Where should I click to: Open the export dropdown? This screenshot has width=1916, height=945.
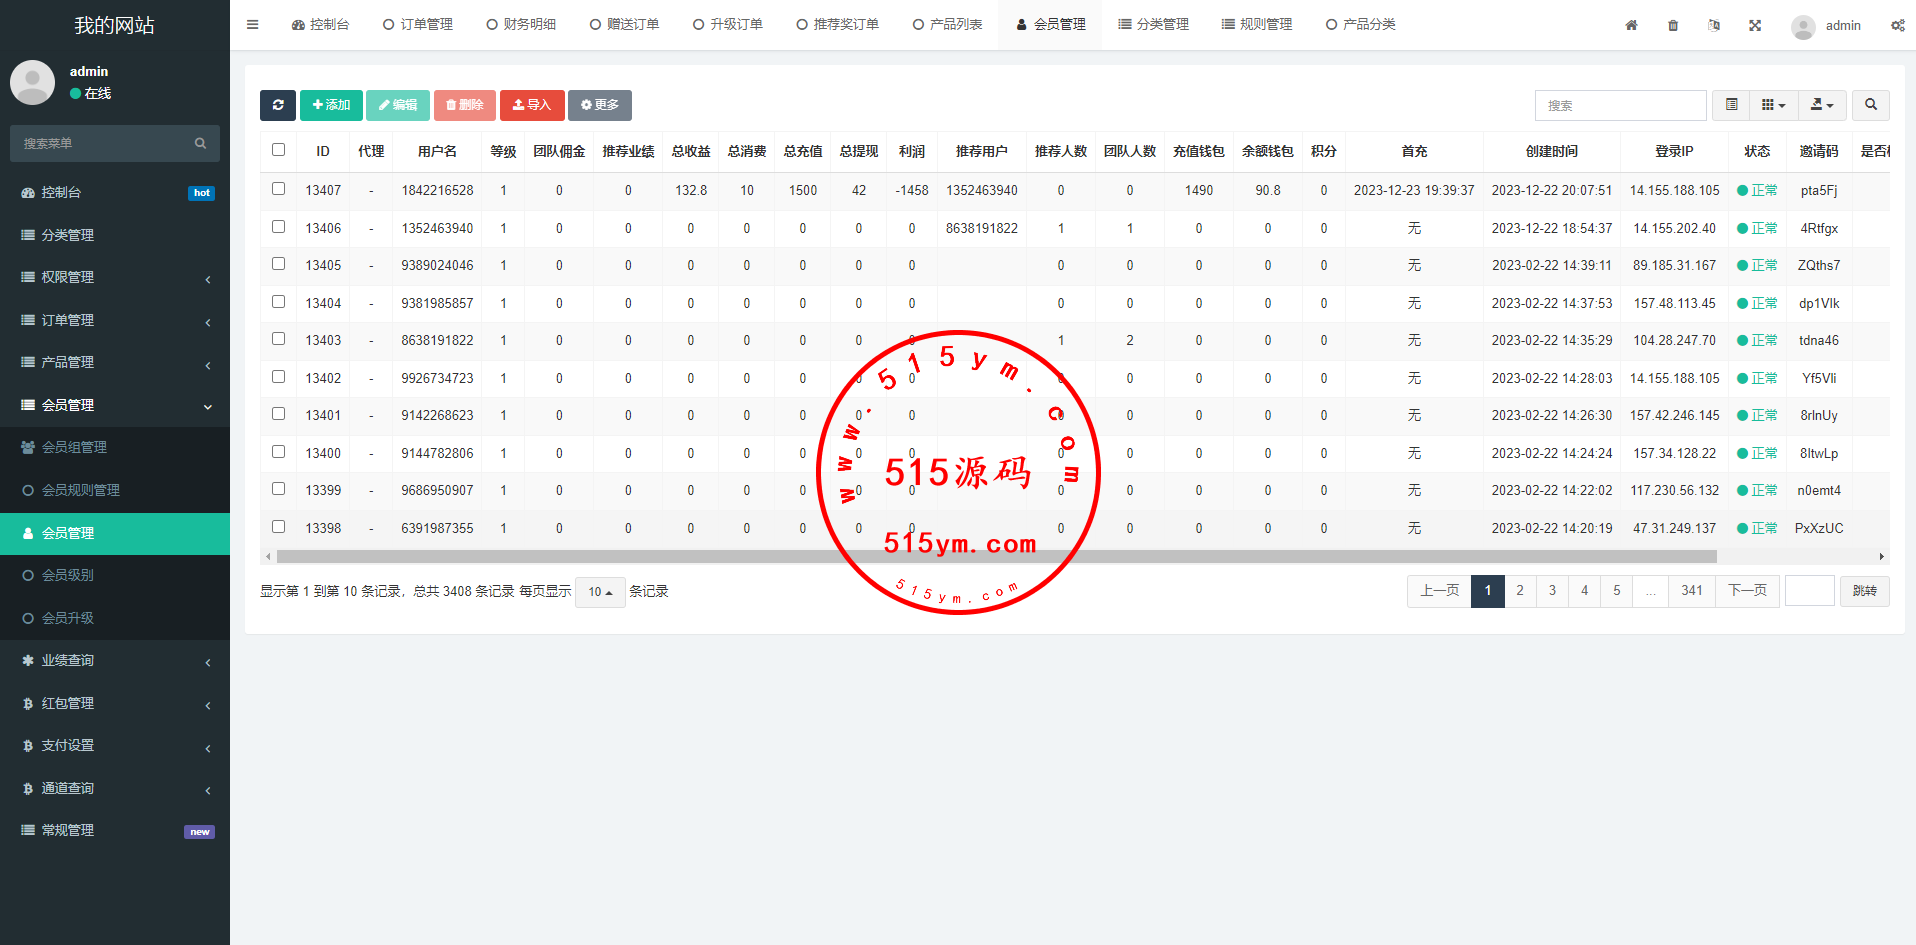(x=1822, y=105)
